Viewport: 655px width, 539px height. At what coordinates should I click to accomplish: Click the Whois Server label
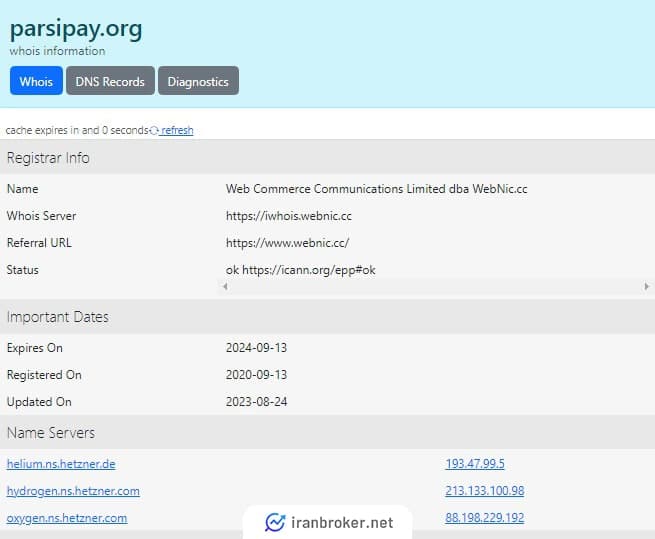[41, 216]
